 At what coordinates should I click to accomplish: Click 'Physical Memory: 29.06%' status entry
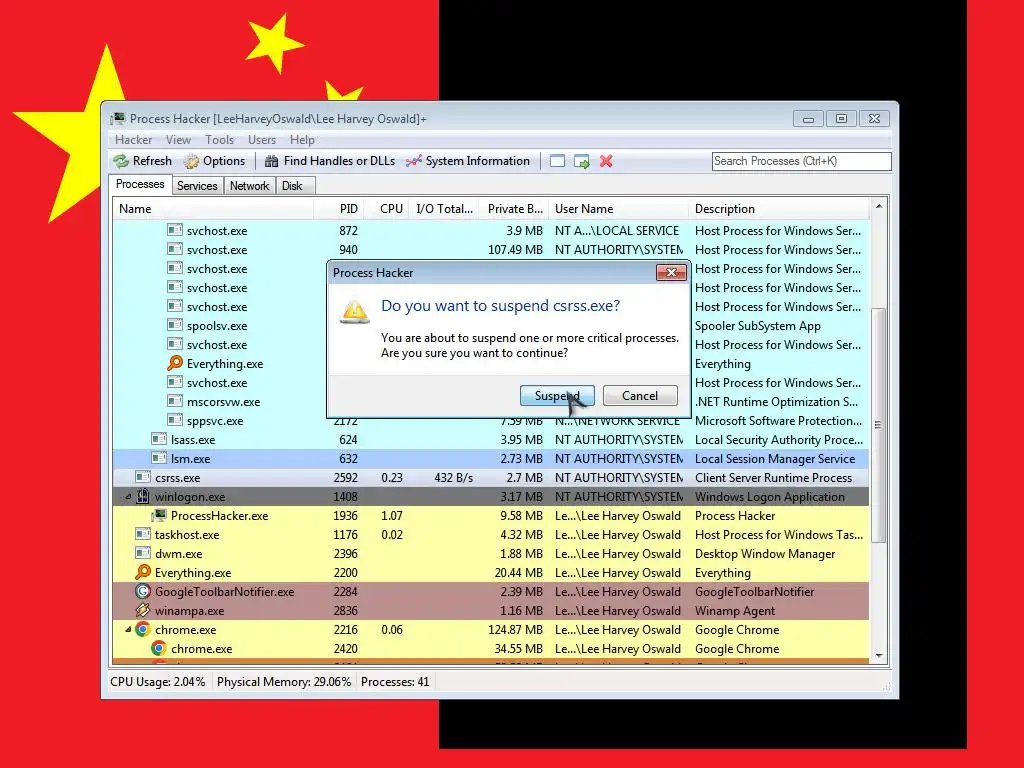(283, 682)
